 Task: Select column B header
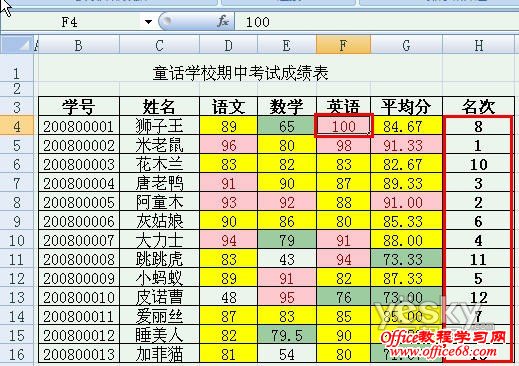pos(79,45)
